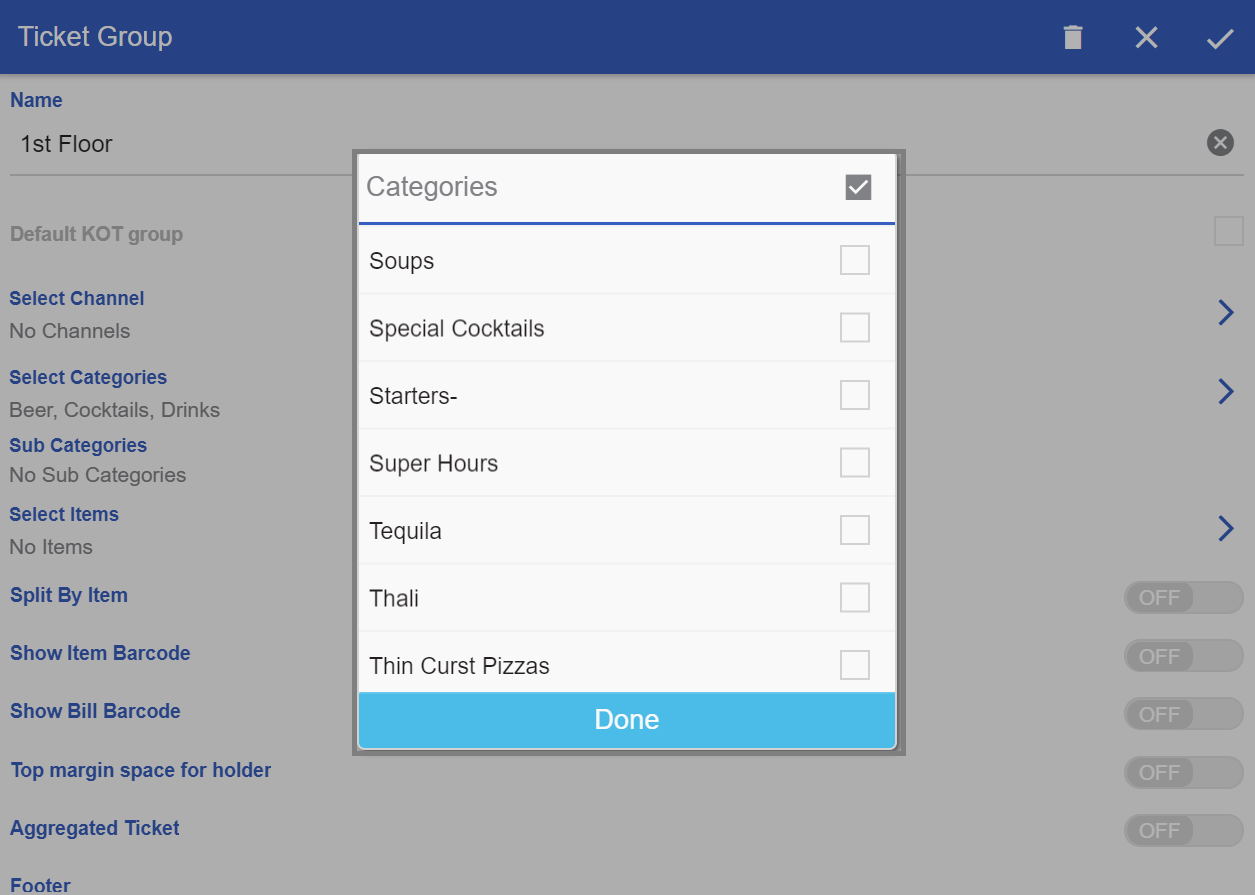This screenshot has width=1255, height=895.
Task: Switch on Aggregated Ticket toggle
Action: (1184, 830)
